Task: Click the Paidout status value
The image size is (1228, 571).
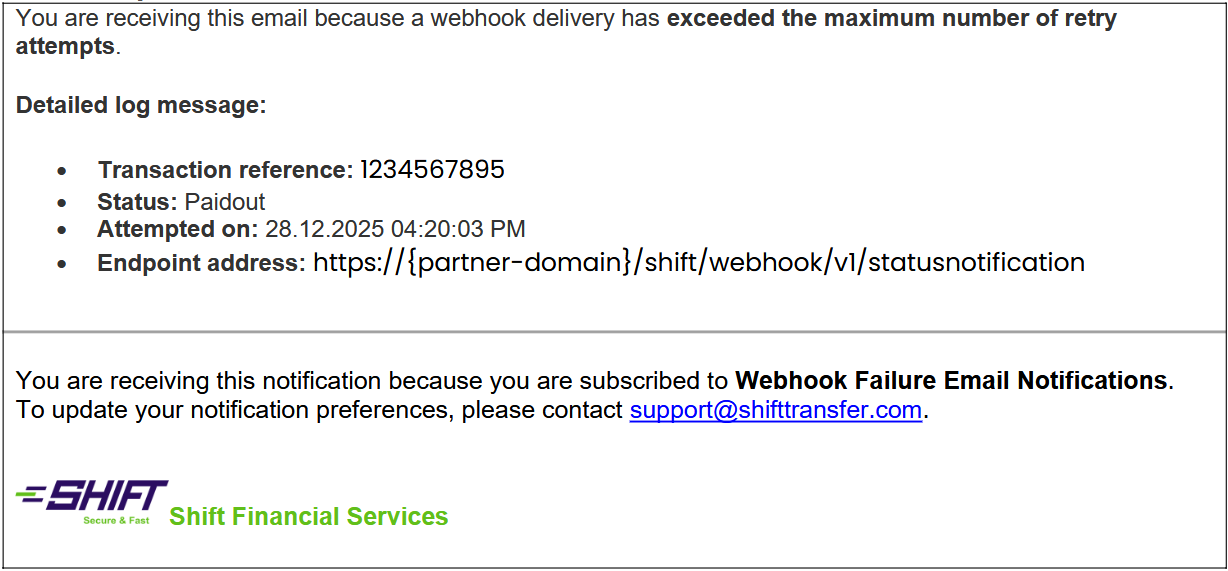Action: tap(225, 202)
